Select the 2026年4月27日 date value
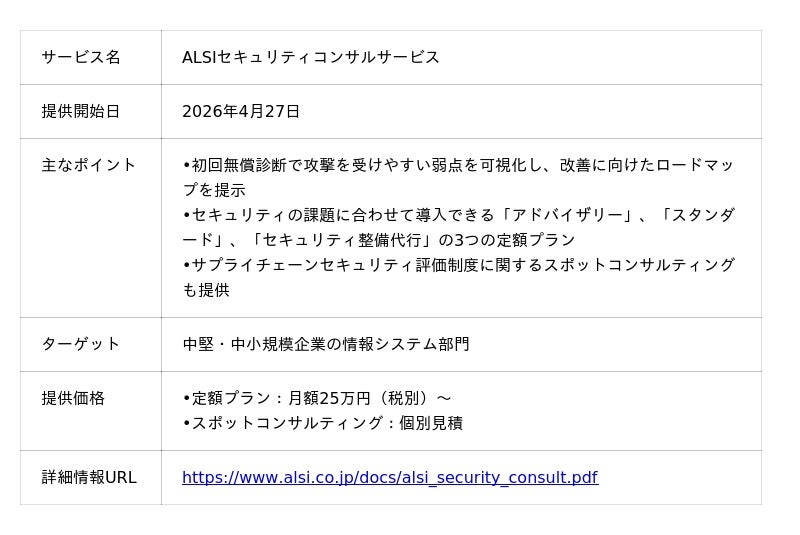This screenshot has width=800, height=535. tap(241, 111)
